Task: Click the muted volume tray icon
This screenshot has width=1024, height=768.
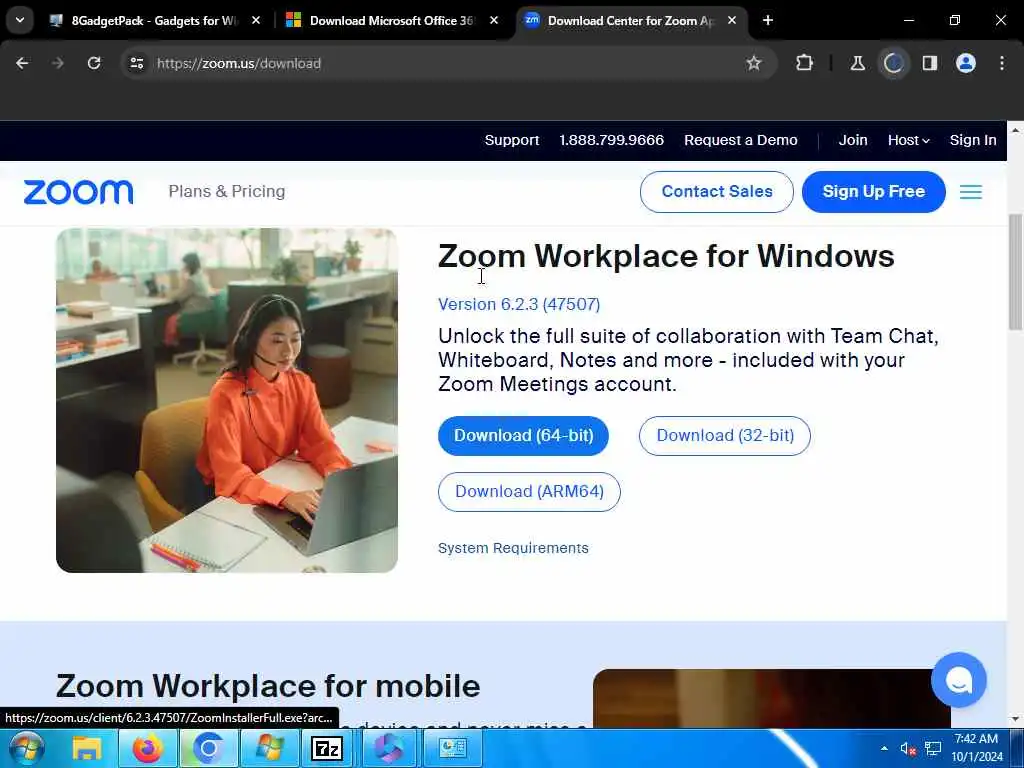Action: pyautogui.click(x=908, y=748)
